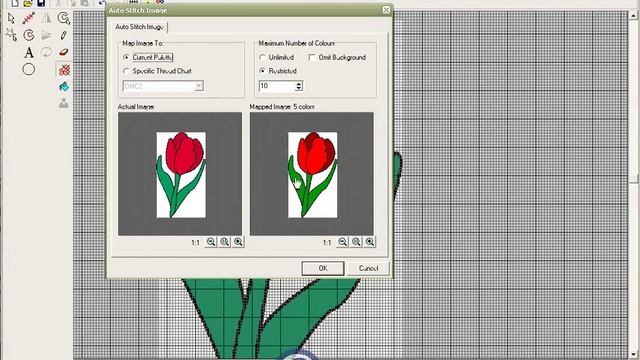Activate the red cross-stitch tool
Viewport: 640px width, 360px height.
pos(64,70)
